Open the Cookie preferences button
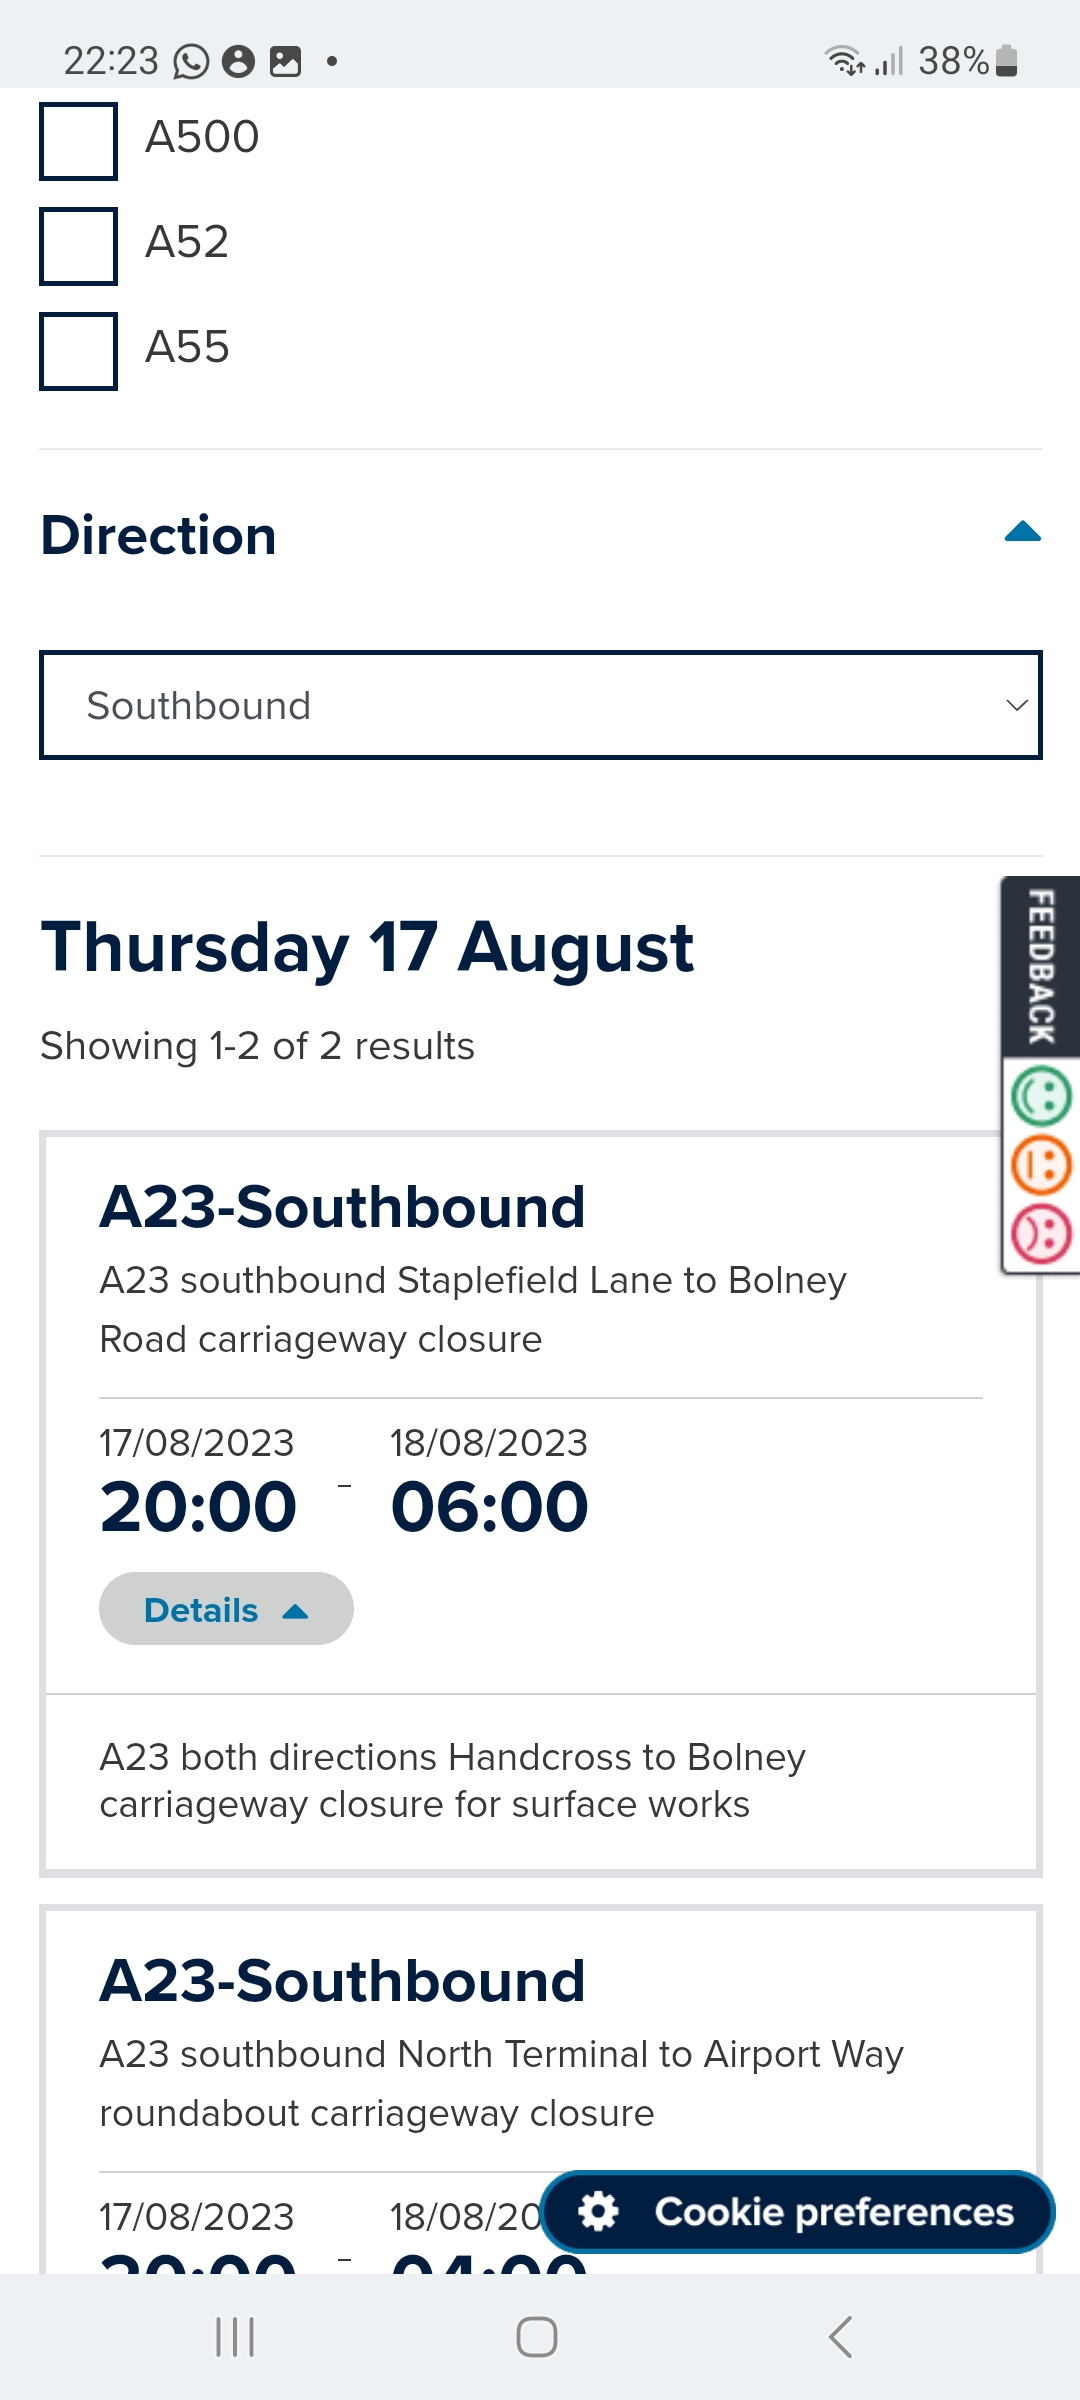1080x2400 pixels. coord(798,2211)
